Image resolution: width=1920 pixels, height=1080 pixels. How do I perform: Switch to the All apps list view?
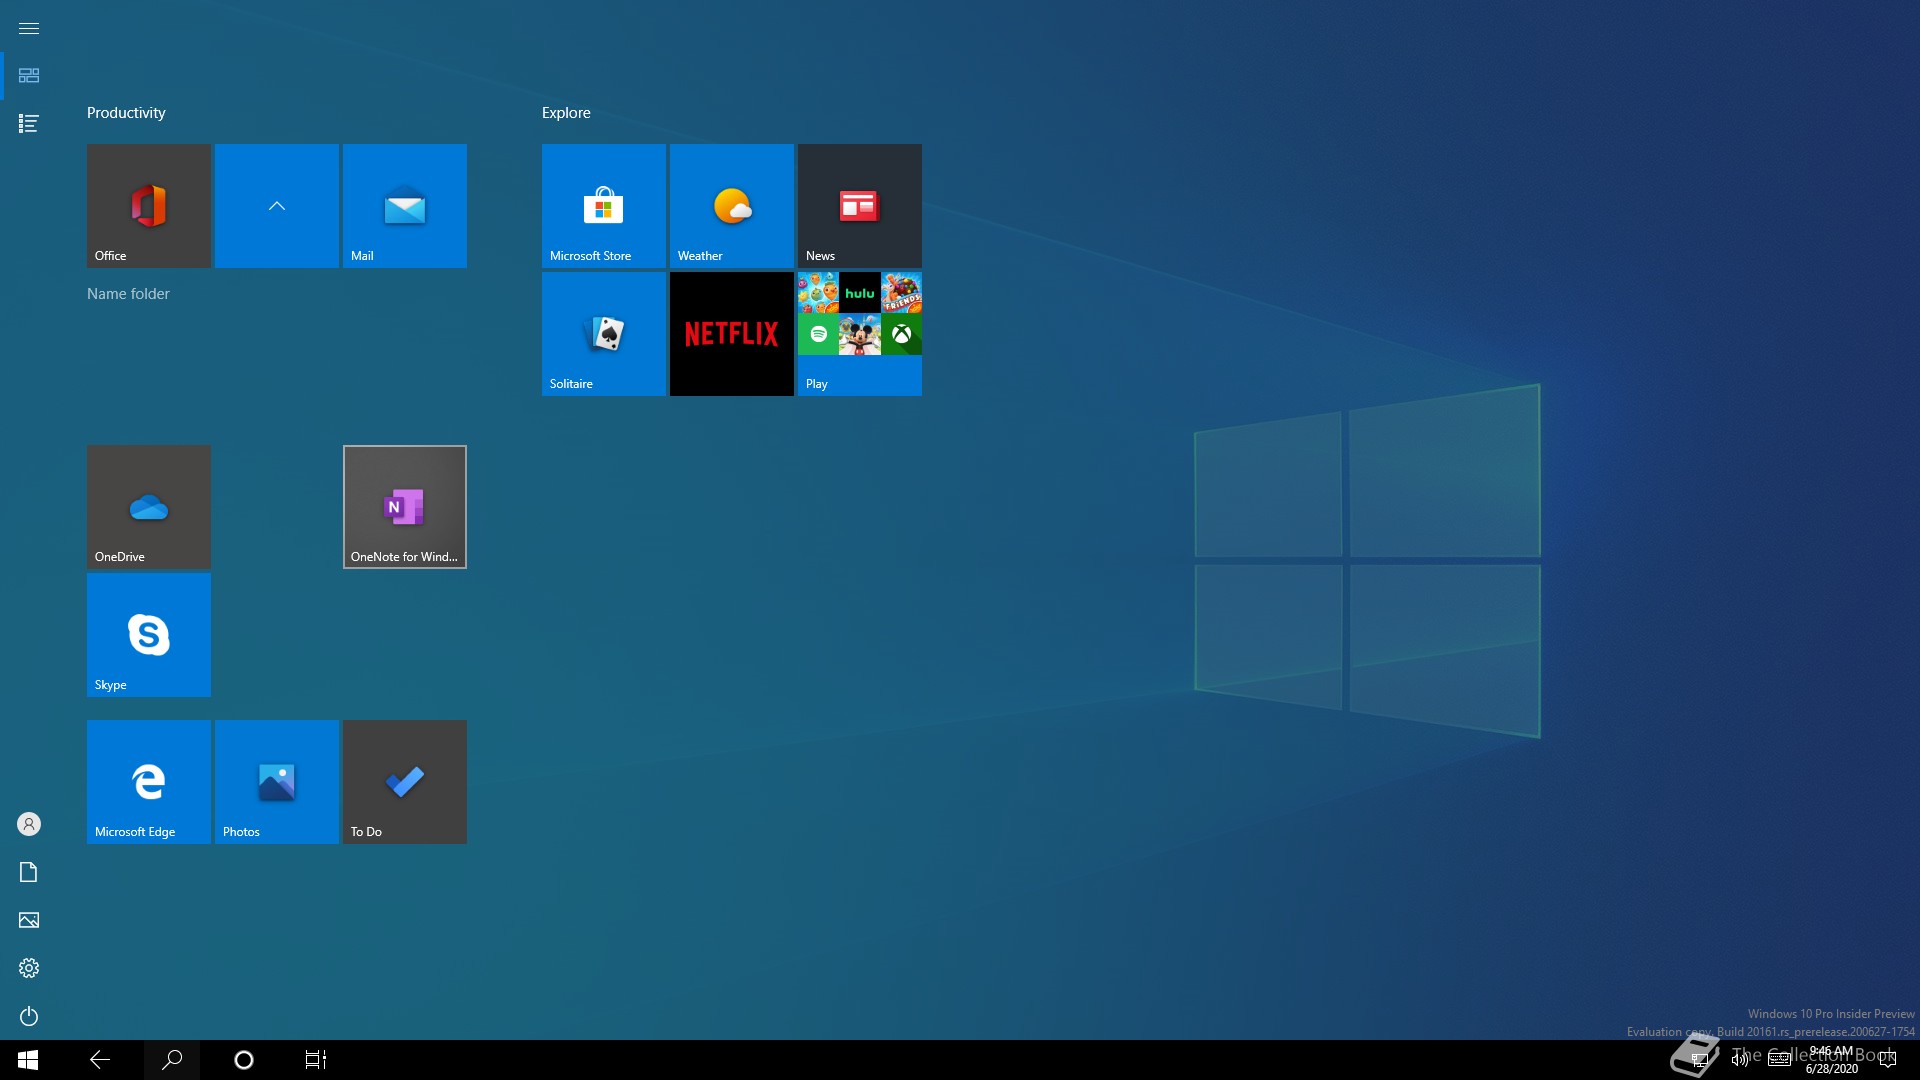pyautogui.click(x=29, y=123)
